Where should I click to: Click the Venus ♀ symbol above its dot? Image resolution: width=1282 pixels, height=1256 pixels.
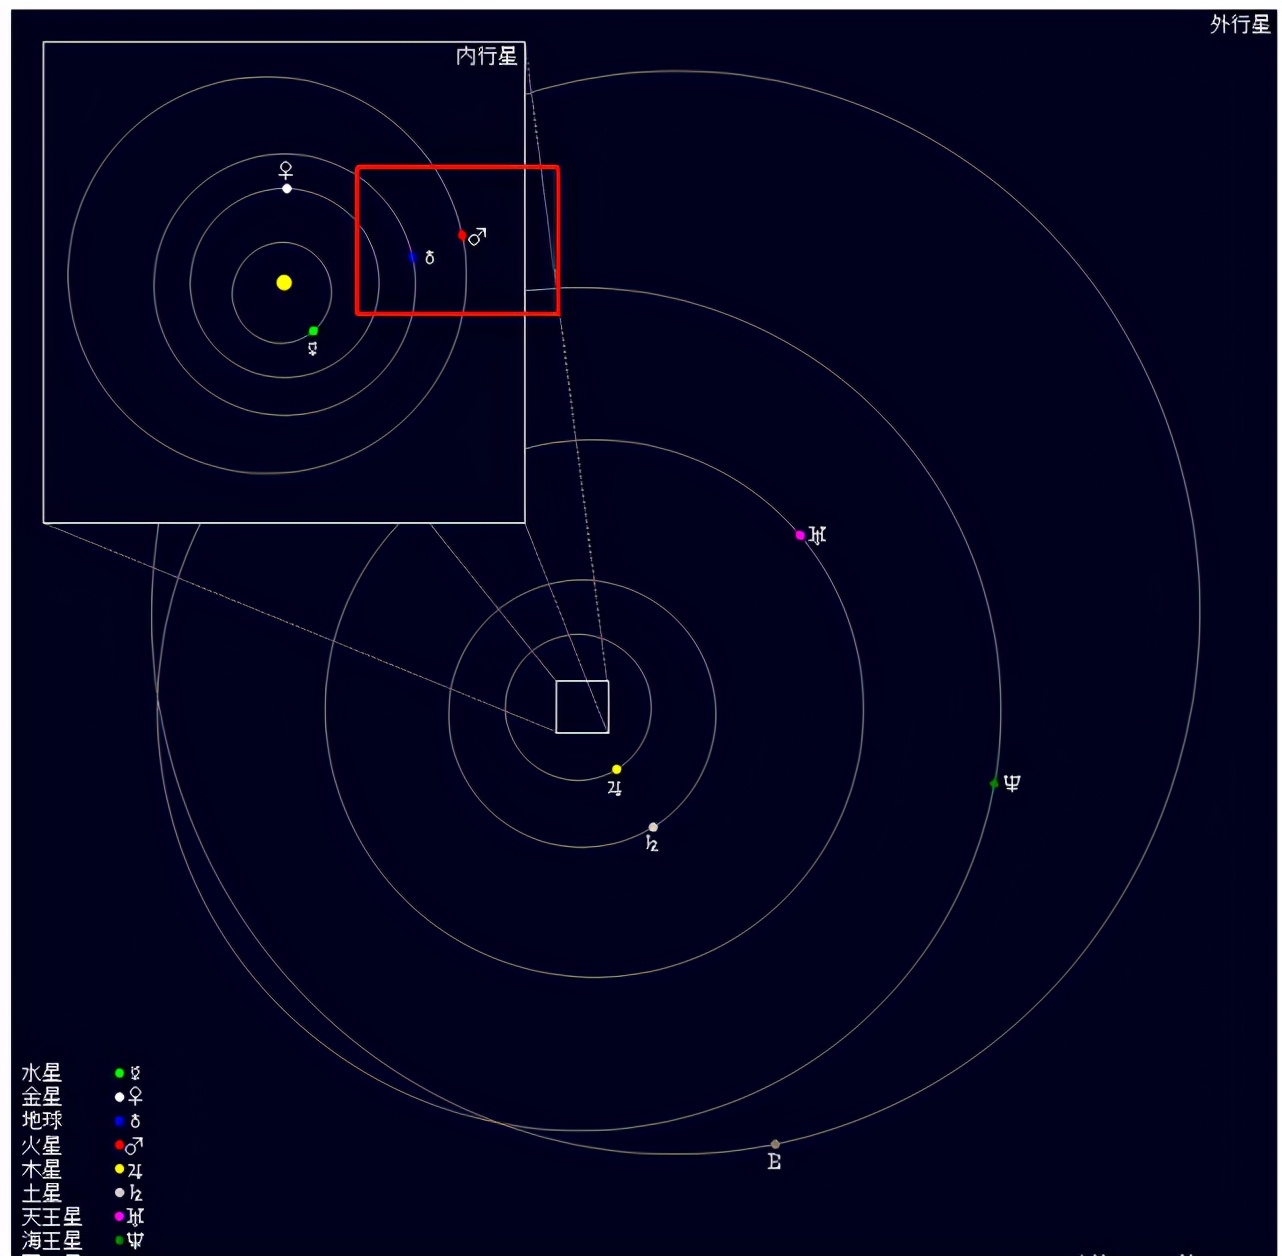pos(286,170)
